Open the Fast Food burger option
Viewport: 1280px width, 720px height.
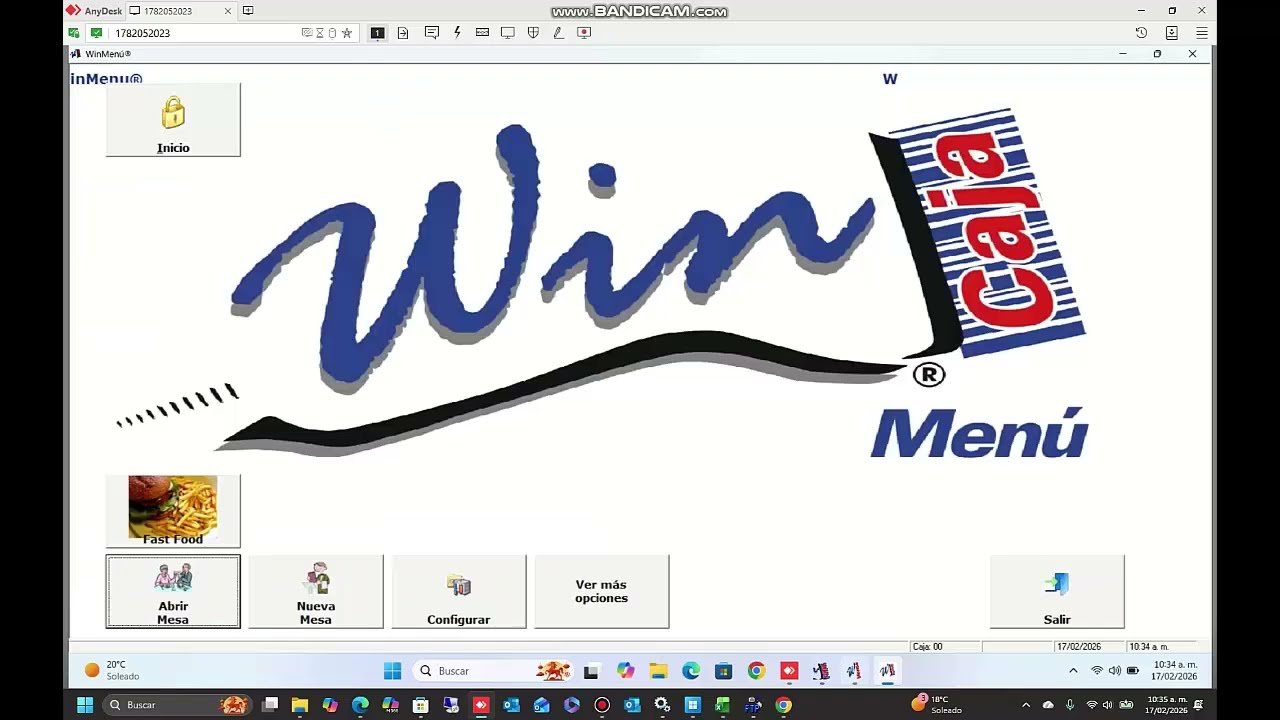point(173,511)
